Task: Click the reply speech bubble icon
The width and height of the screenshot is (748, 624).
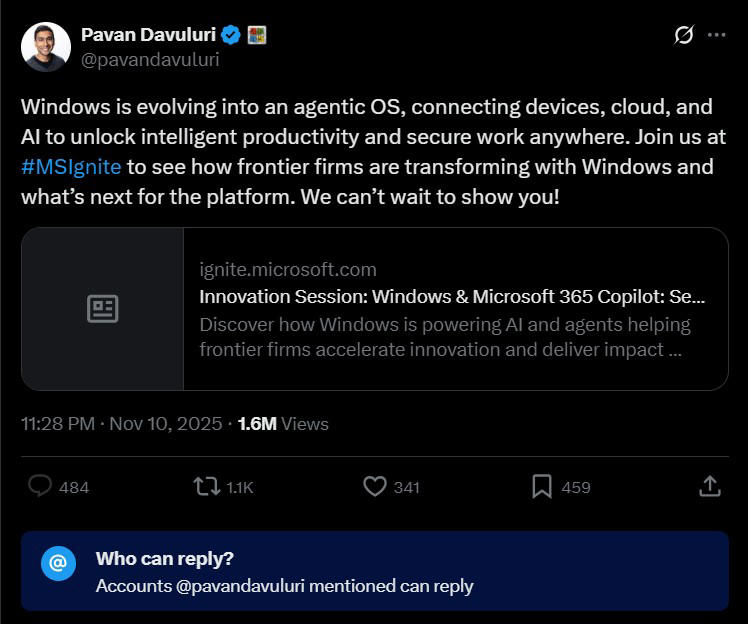Action: [x=40, y=487]
